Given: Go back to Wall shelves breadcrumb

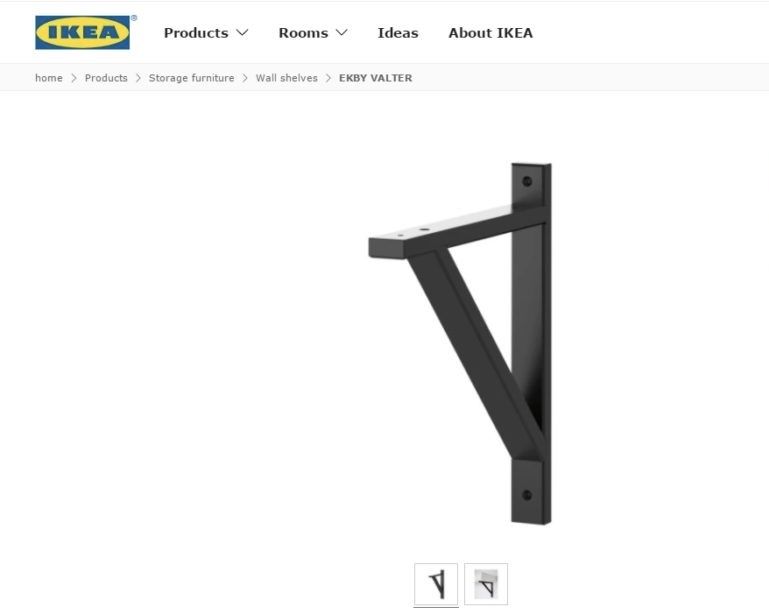Looking at the screenshot, I should point(286,78).
